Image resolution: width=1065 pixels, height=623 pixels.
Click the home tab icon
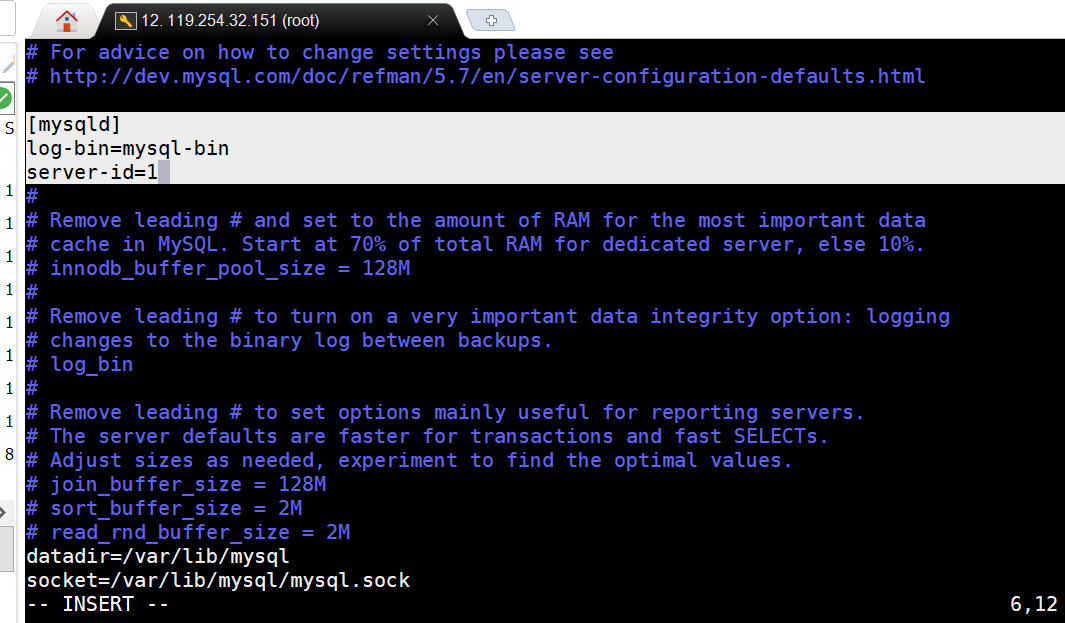point(66,20)
